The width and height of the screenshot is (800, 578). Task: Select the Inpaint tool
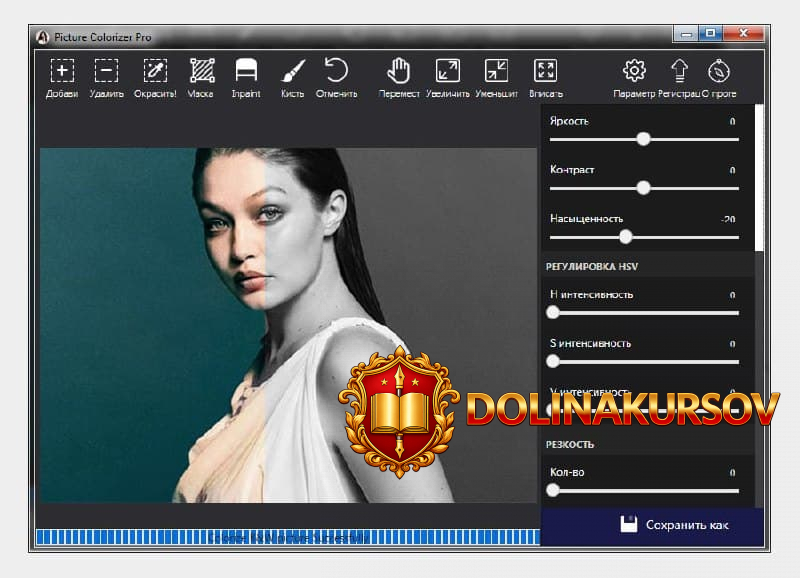[x=246, y=71]
